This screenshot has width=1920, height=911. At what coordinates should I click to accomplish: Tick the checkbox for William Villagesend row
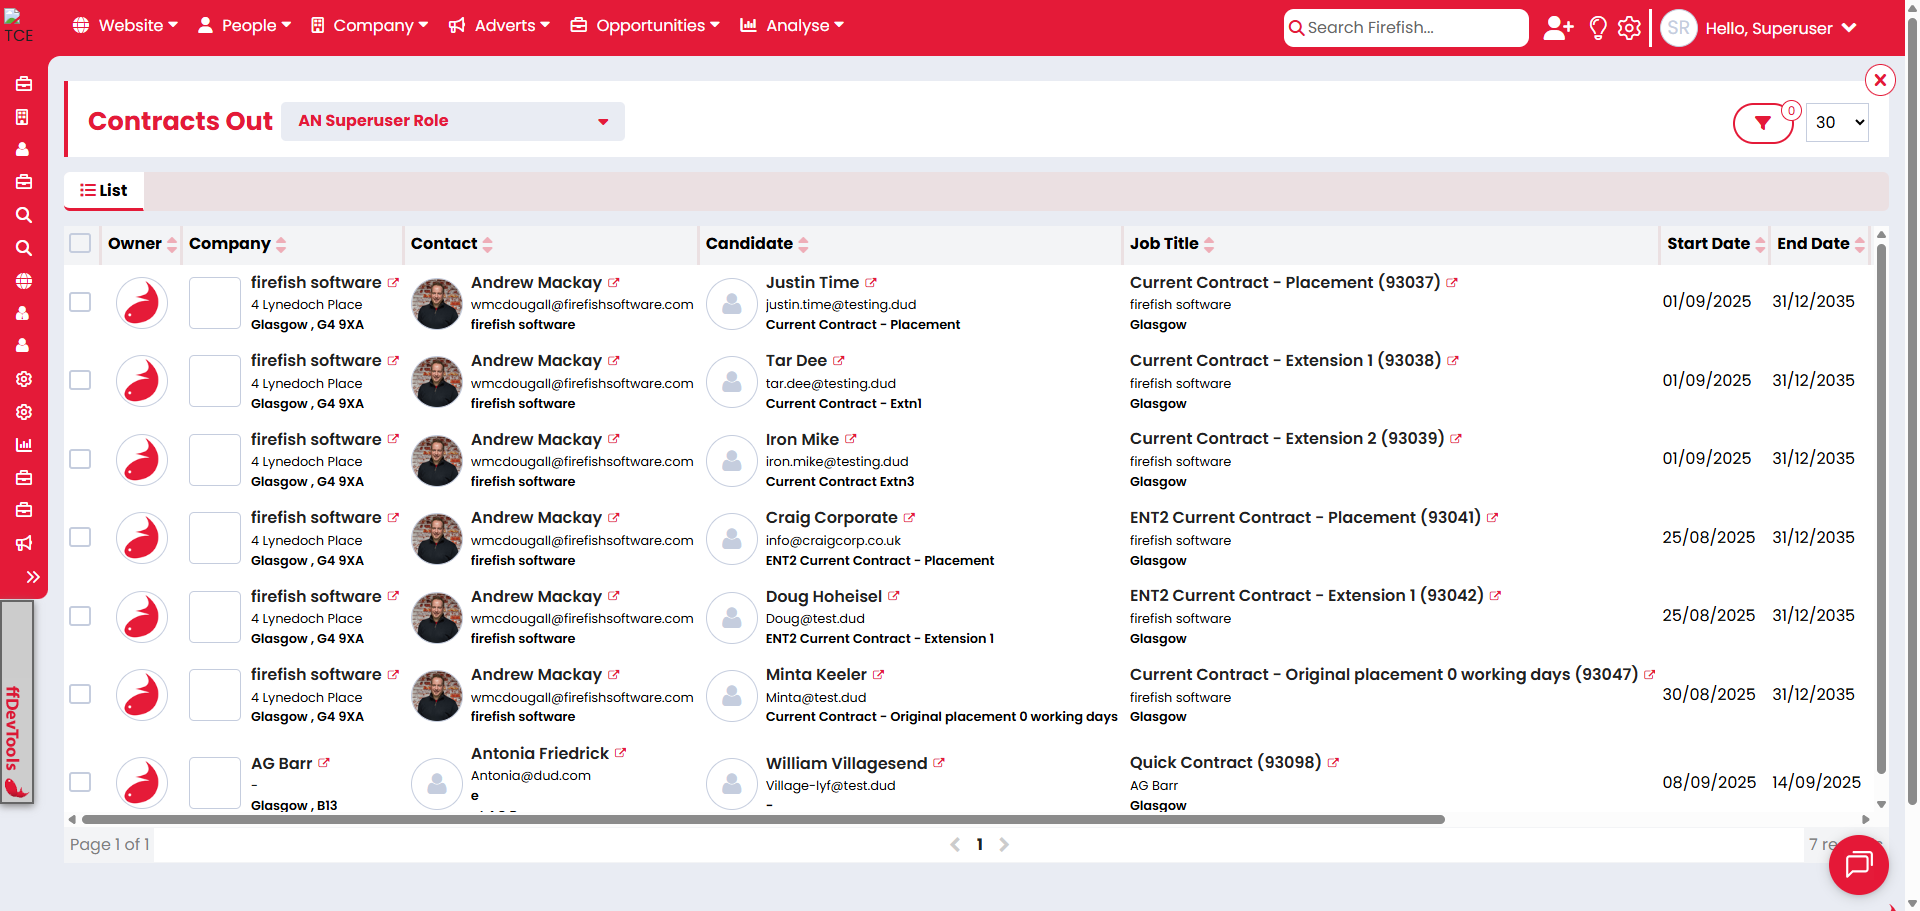point(80,782)
